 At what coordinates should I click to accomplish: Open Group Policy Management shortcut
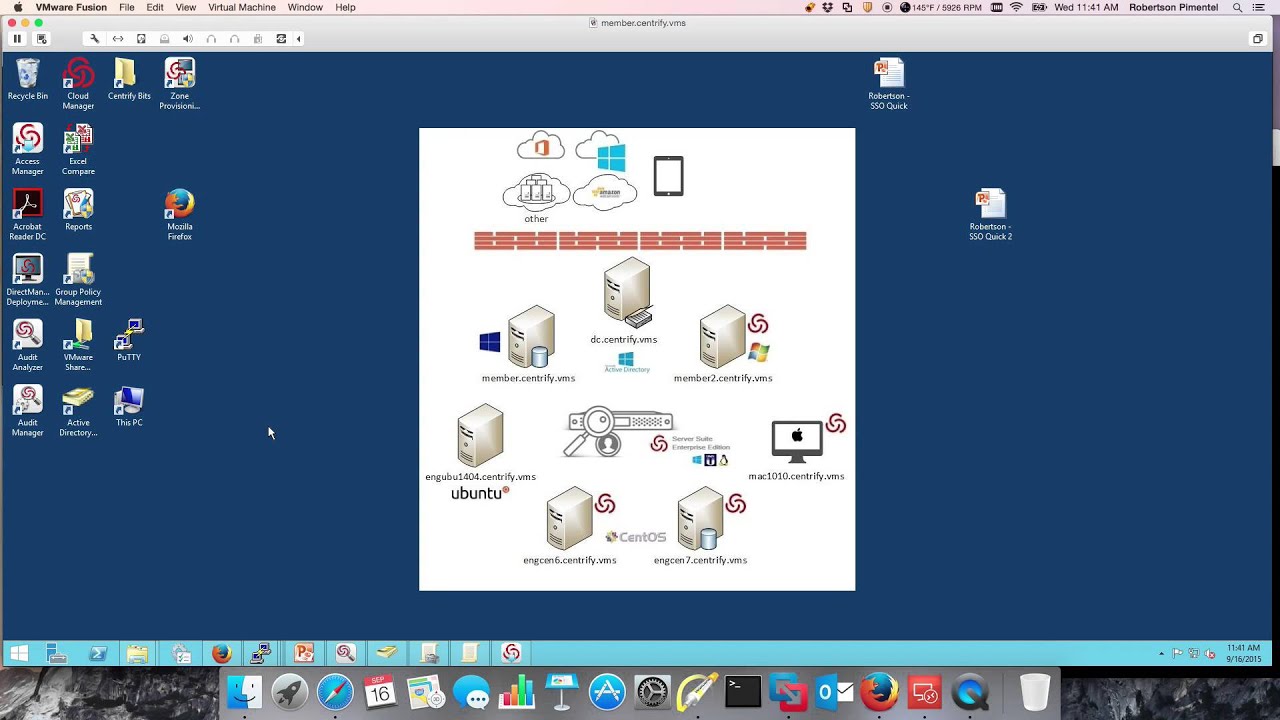[x=78, y=280]
